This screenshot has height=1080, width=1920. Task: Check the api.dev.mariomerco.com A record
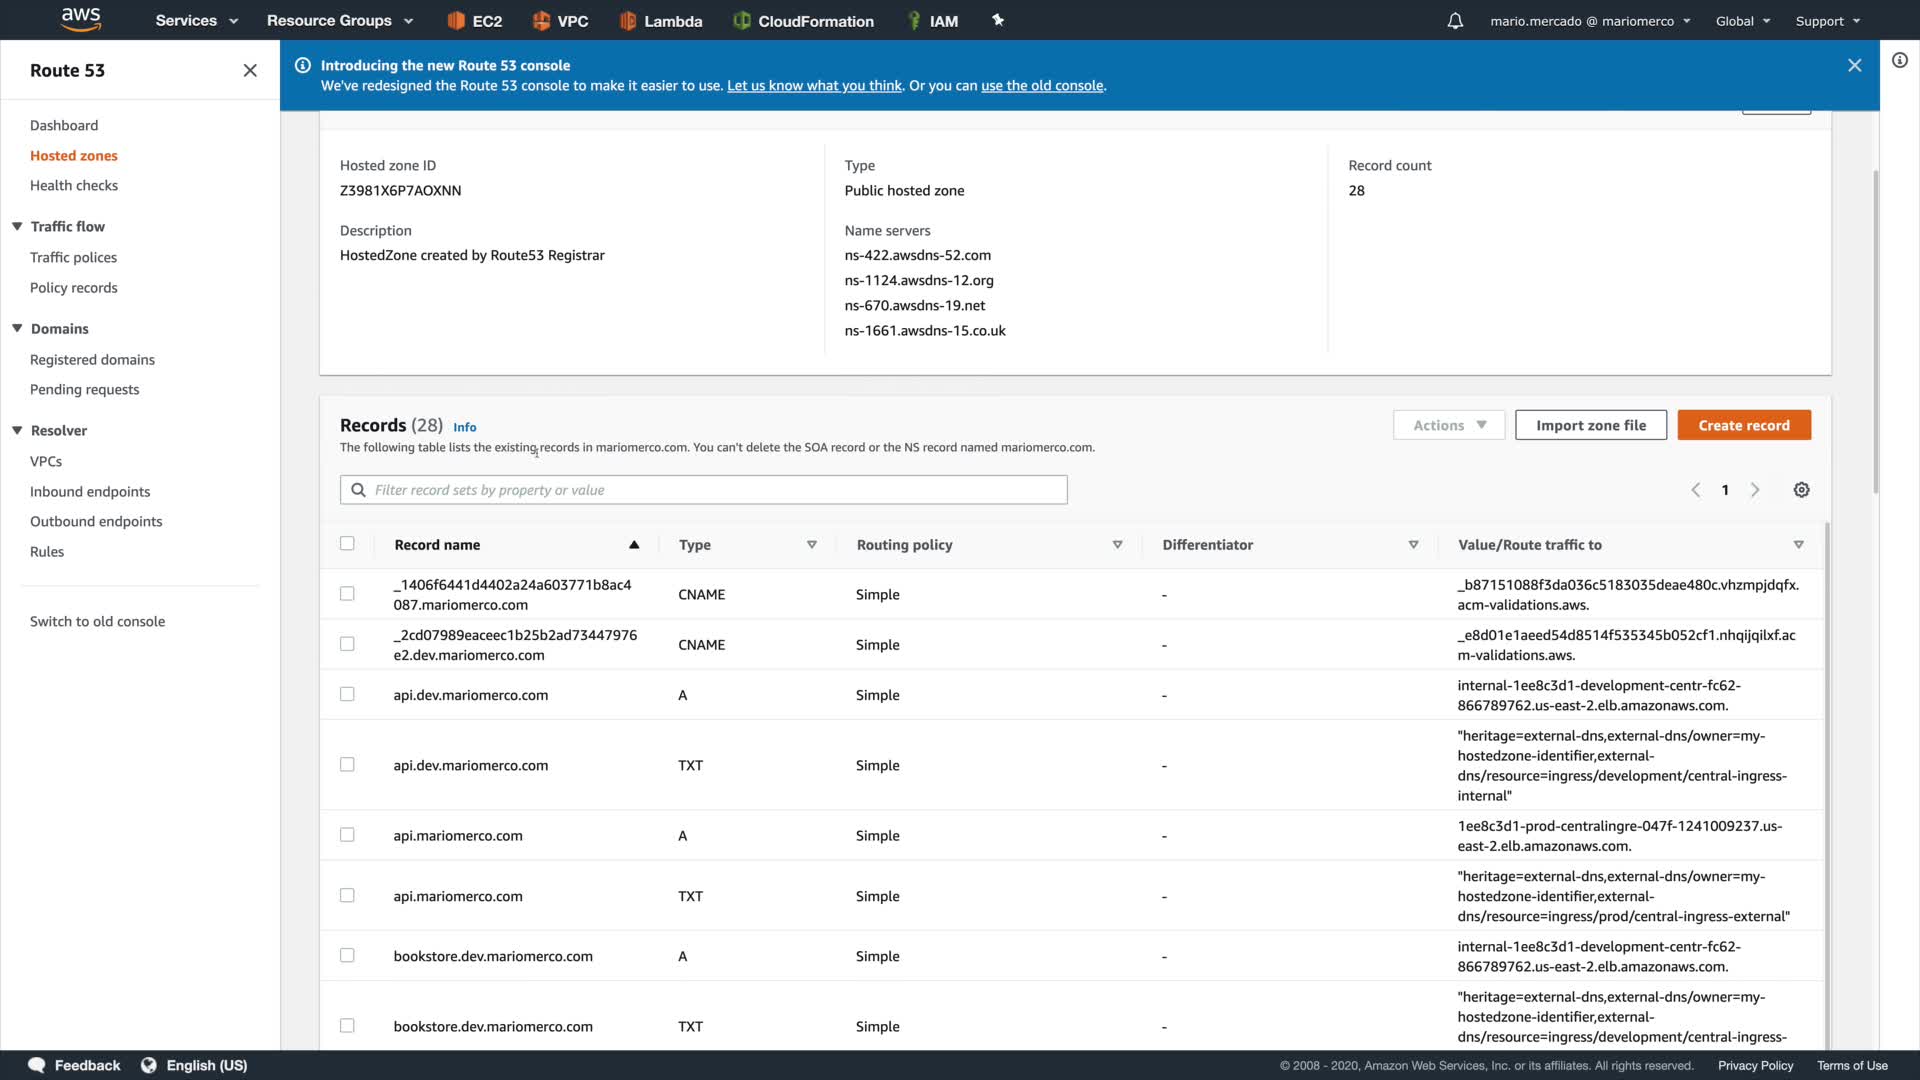coord(347,694)
